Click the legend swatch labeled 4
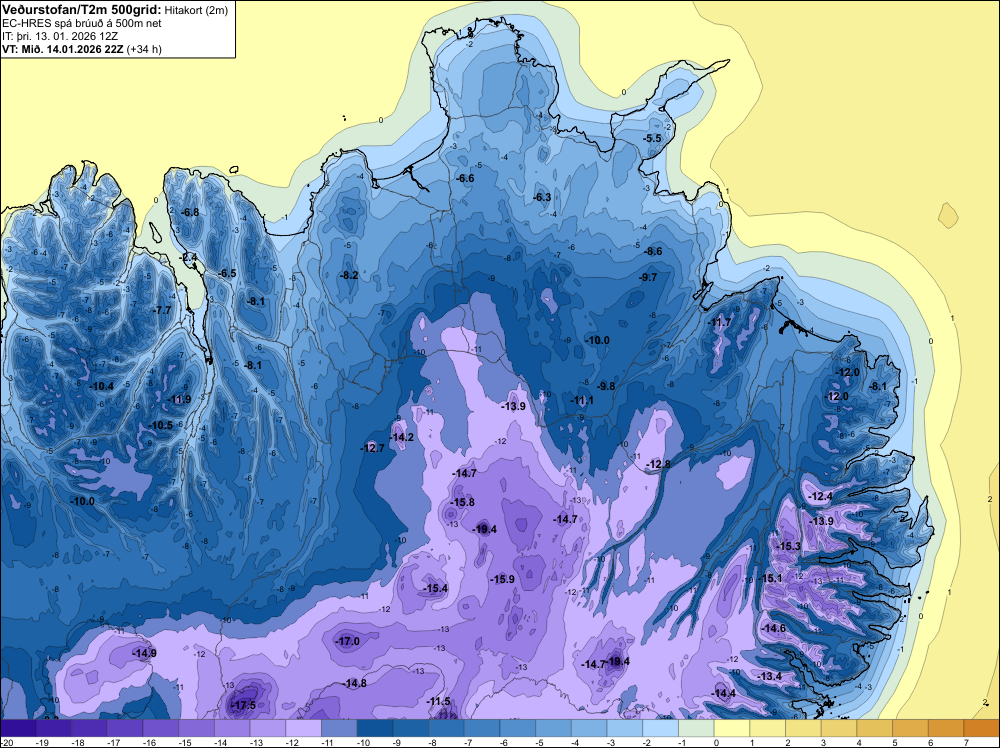Image resolution: width=1000 pixels, height=748 pixels. click(x=875, y=728)
